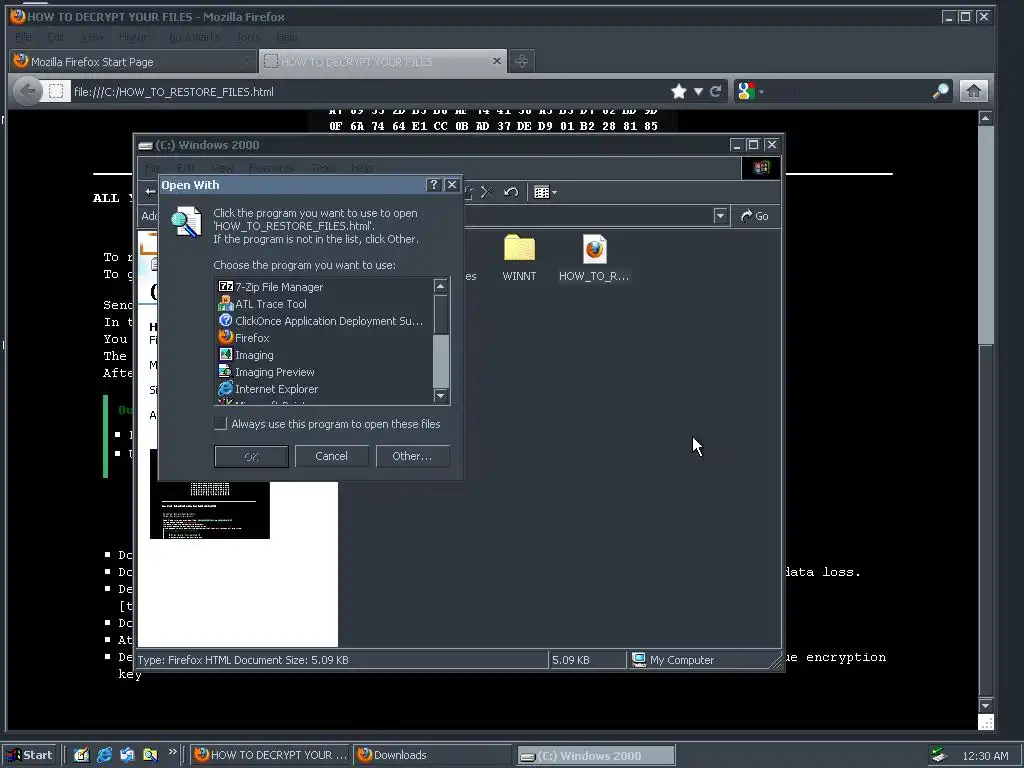Choose ClickOnce Application Deployment Support entry
This screenshot has width=1024, height=768.
321,321
